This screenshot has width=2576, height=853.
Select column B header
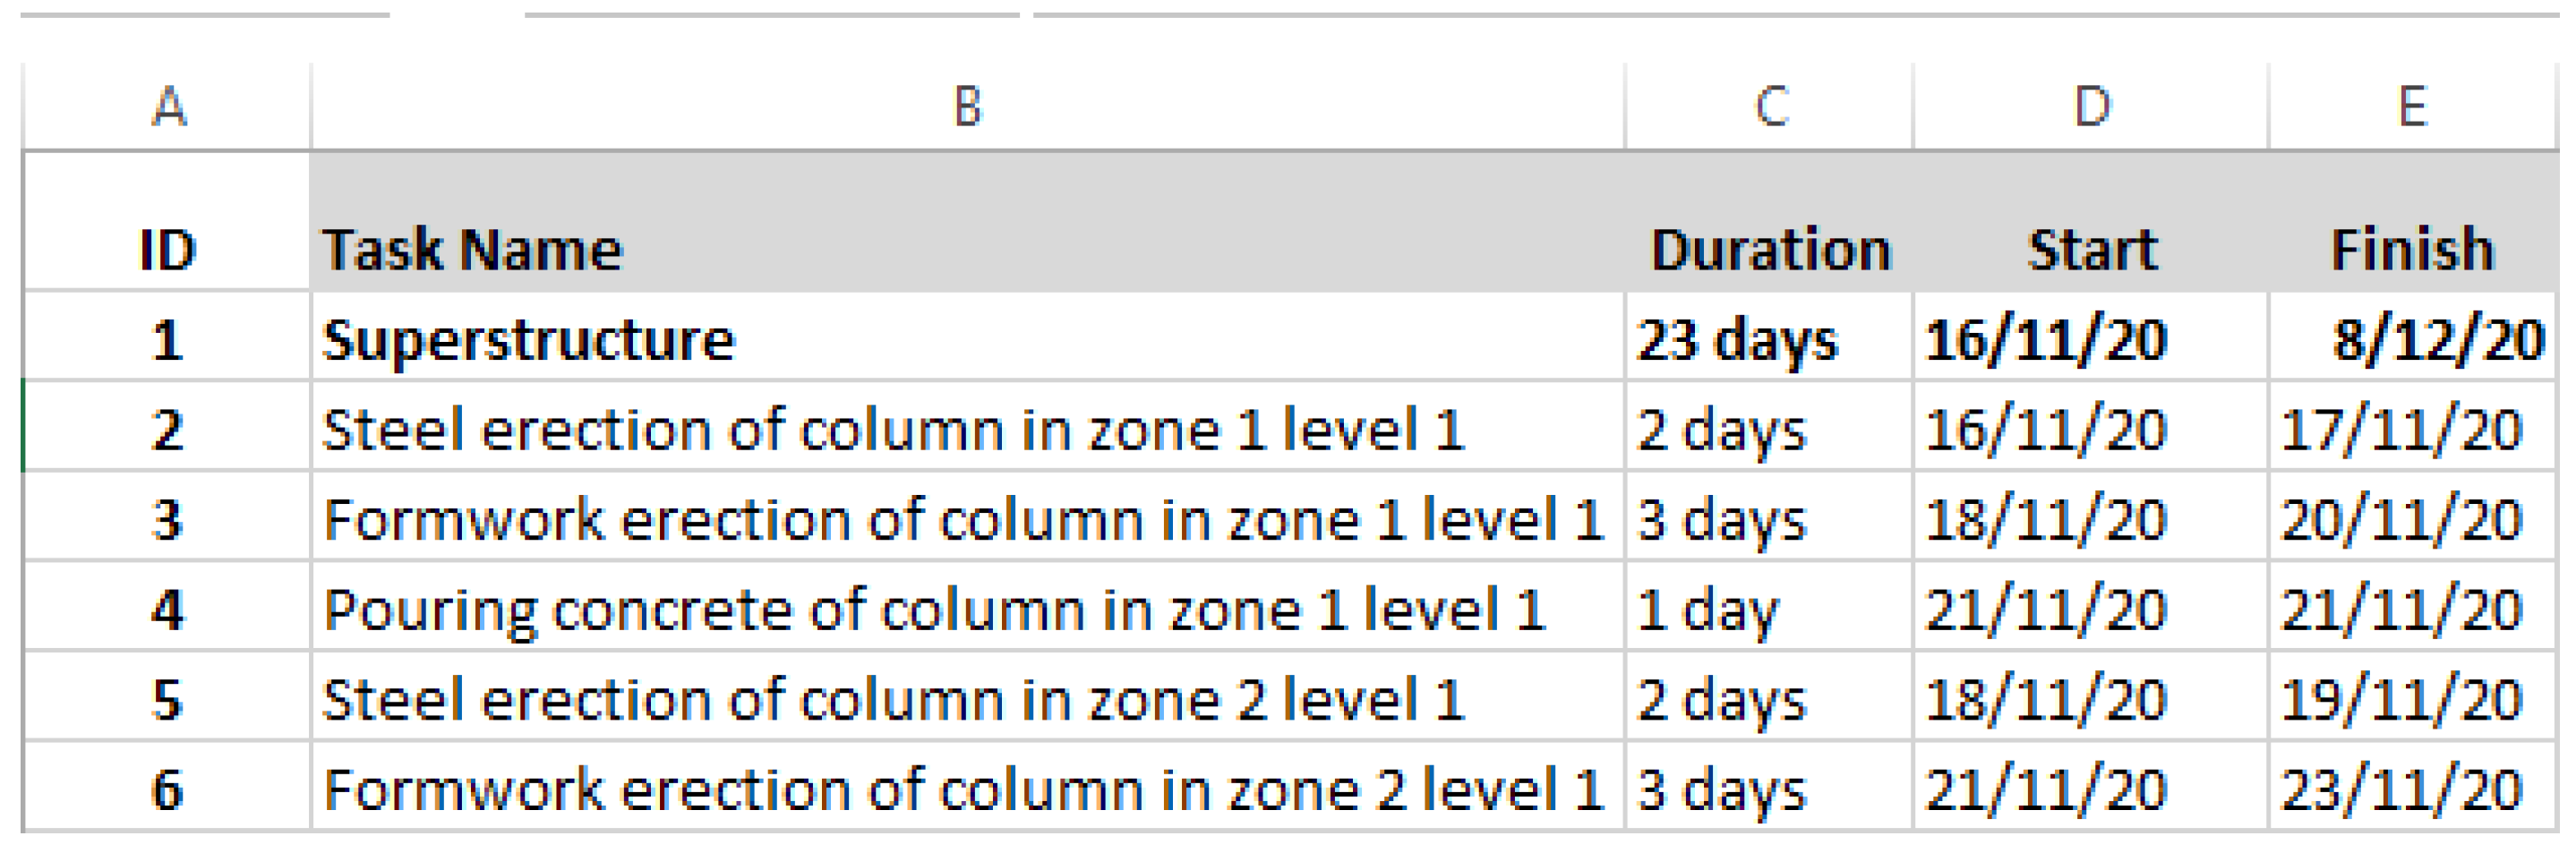click(967, 106)
